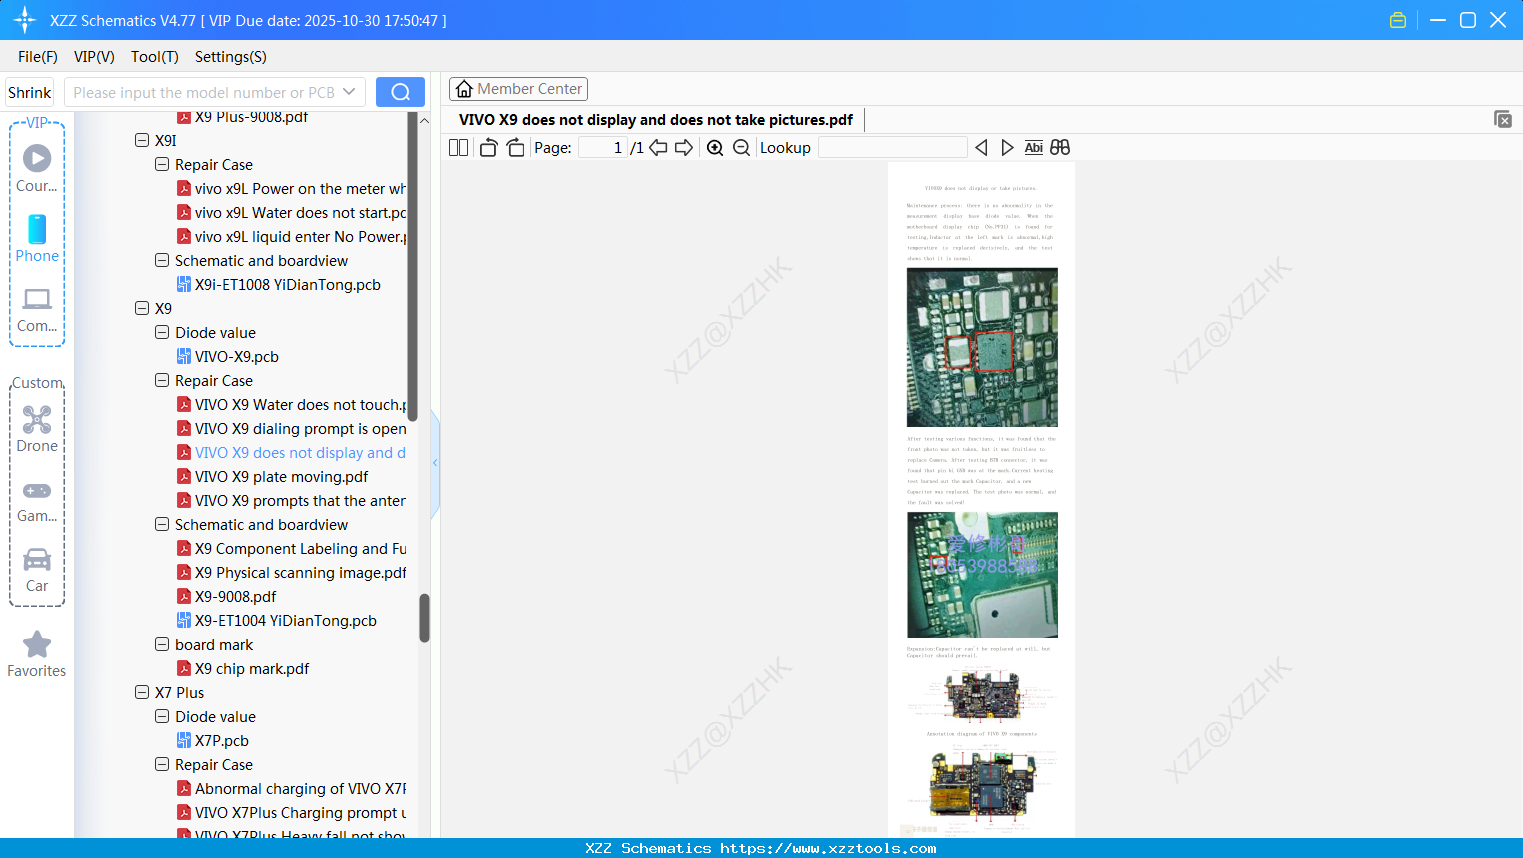This screenshot has width=1523, height=858.
Task: Open VIVO-X9.pcb diode value file
Action: [x=237, y=357]
